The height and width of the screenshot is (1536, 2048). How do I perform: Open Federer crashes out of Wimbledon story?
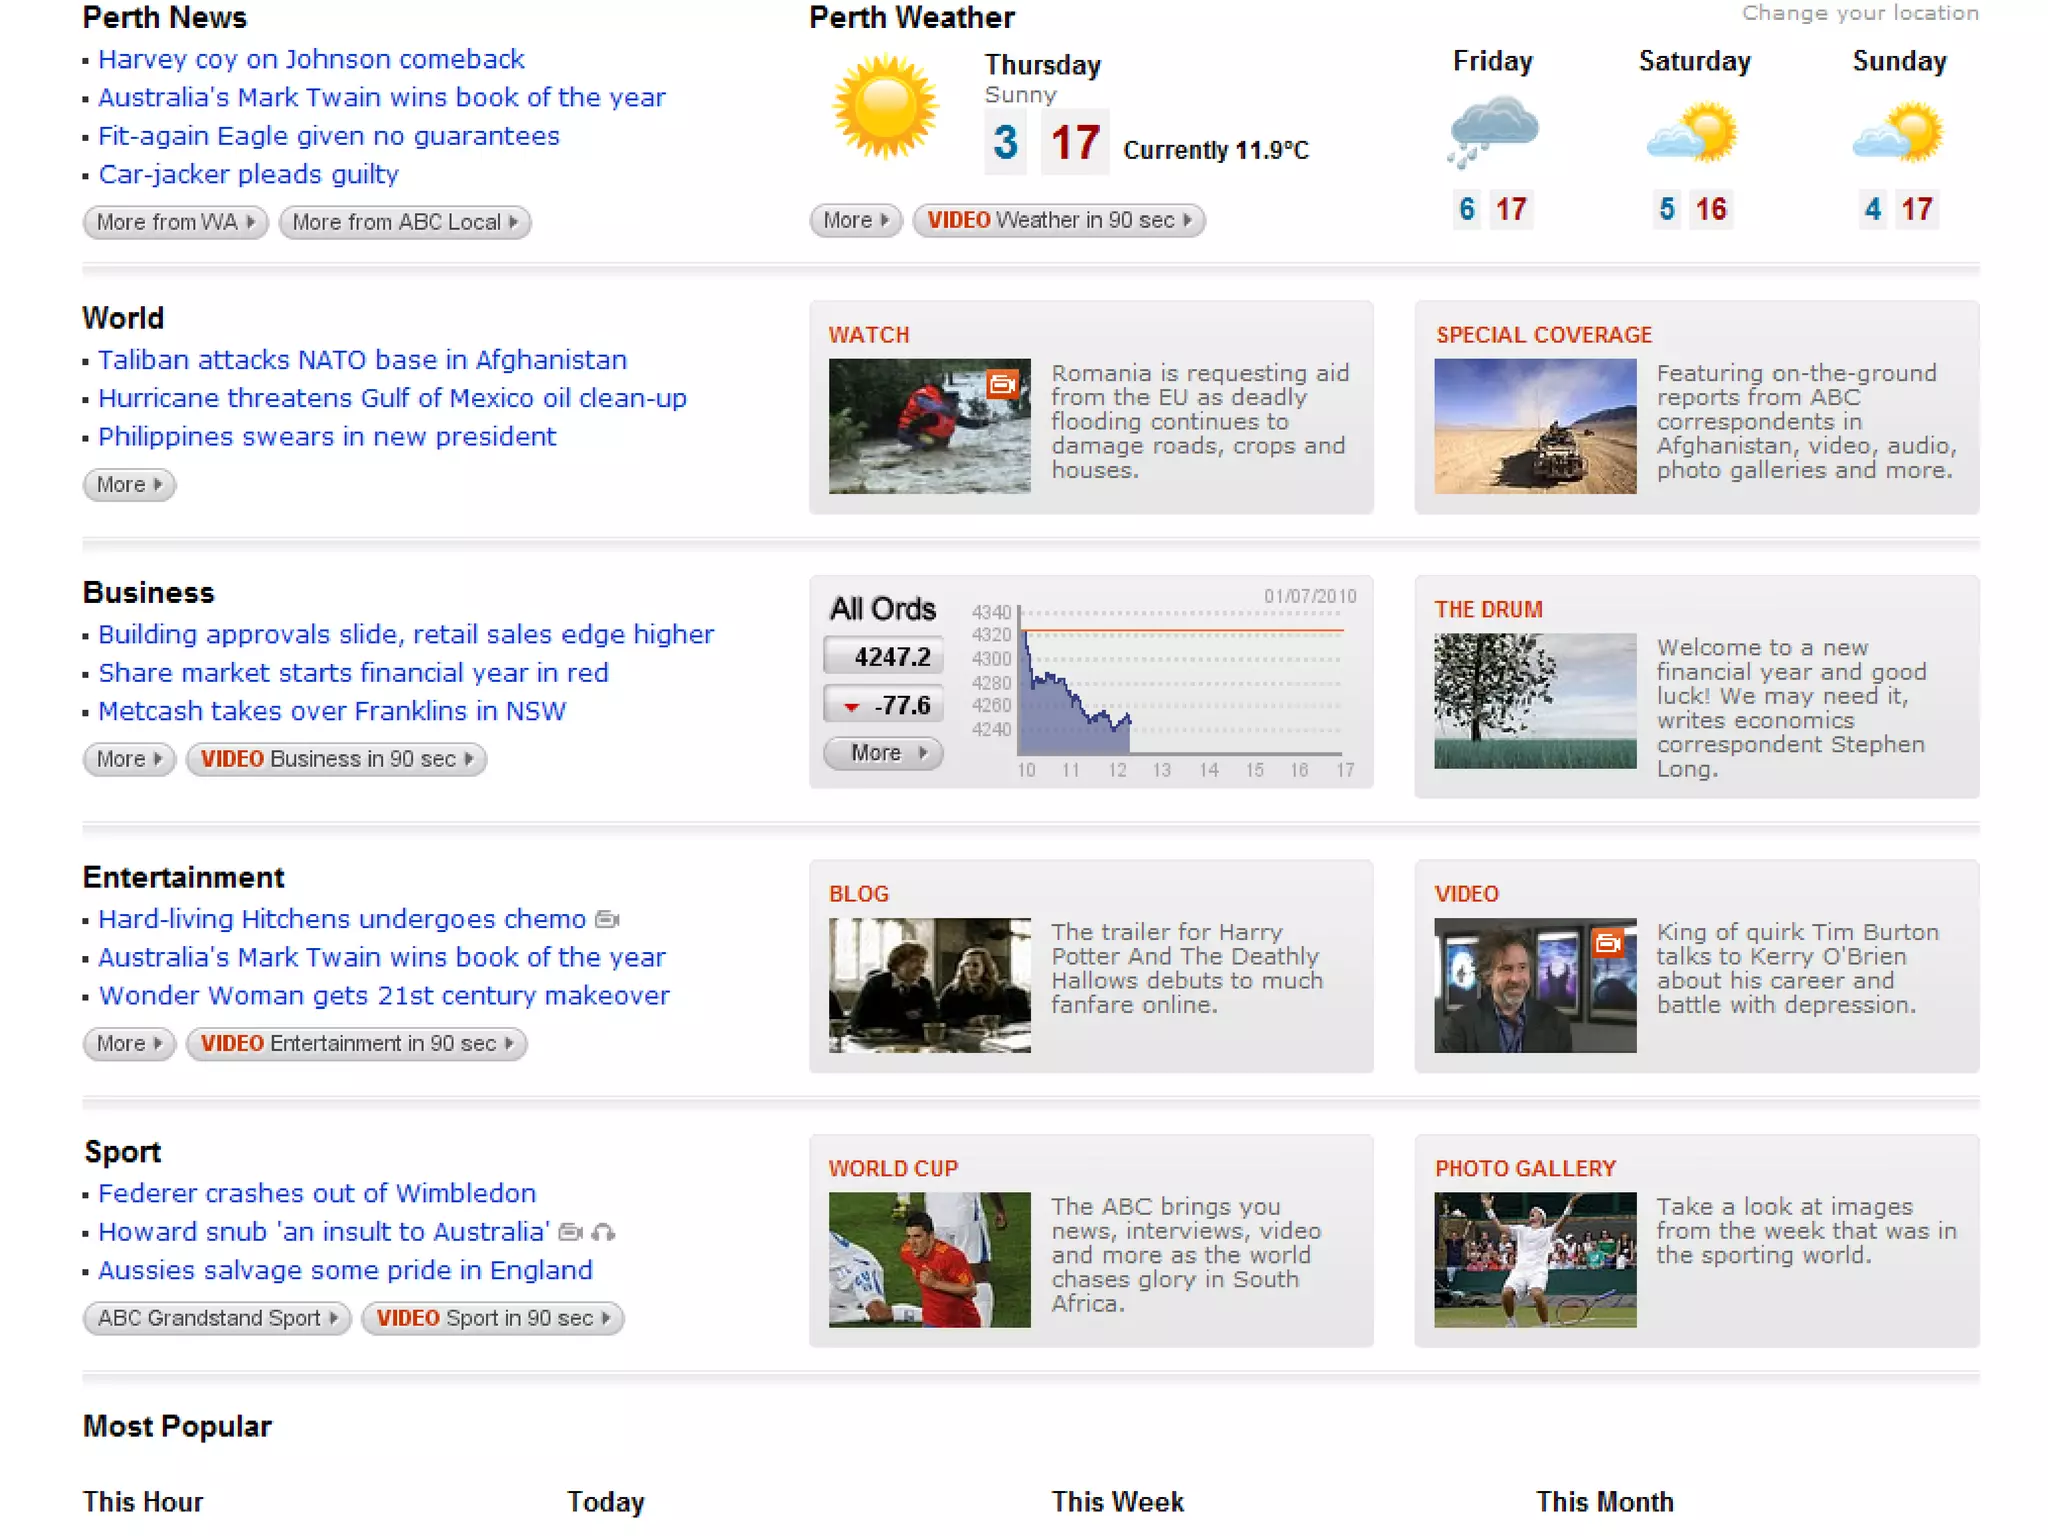pos(317,1193)
